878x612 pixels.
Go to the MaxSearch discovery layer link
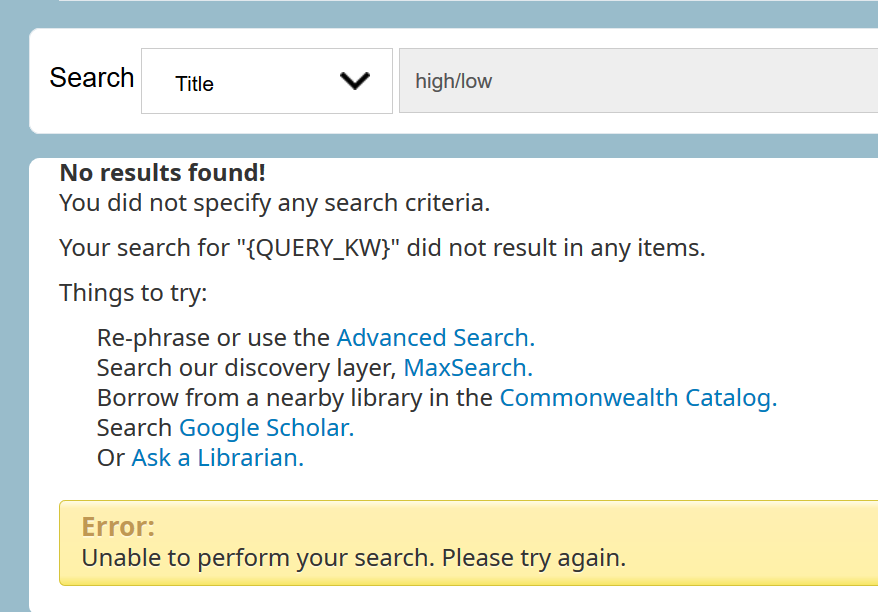point(468,367)
